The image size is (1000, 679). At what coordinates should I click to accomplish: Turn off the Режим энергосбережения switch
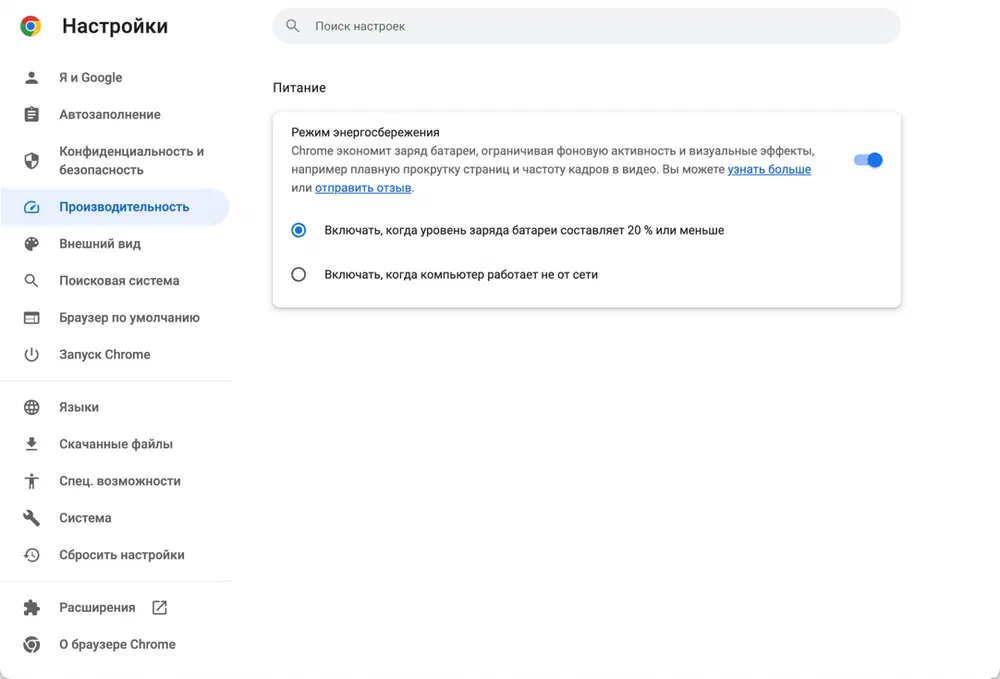tap(868, 160)
